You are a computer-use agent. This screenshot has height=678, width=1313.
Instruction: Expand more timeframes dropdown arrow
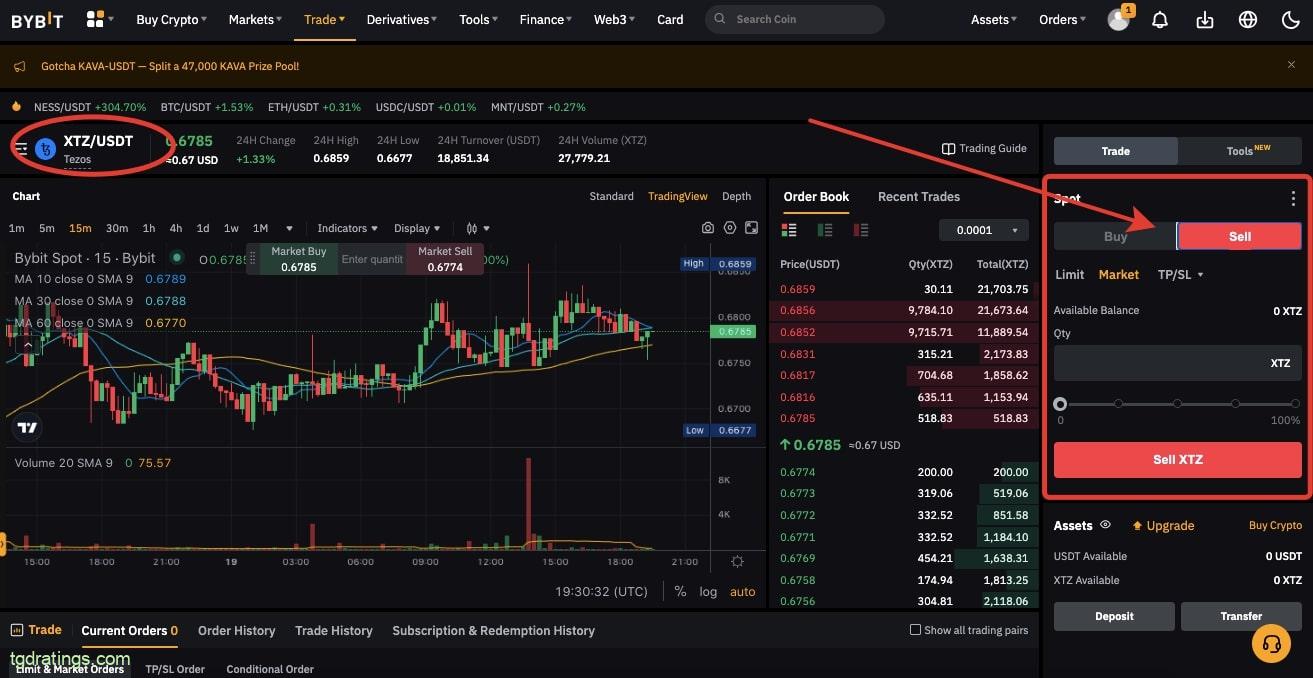(289, 228)
